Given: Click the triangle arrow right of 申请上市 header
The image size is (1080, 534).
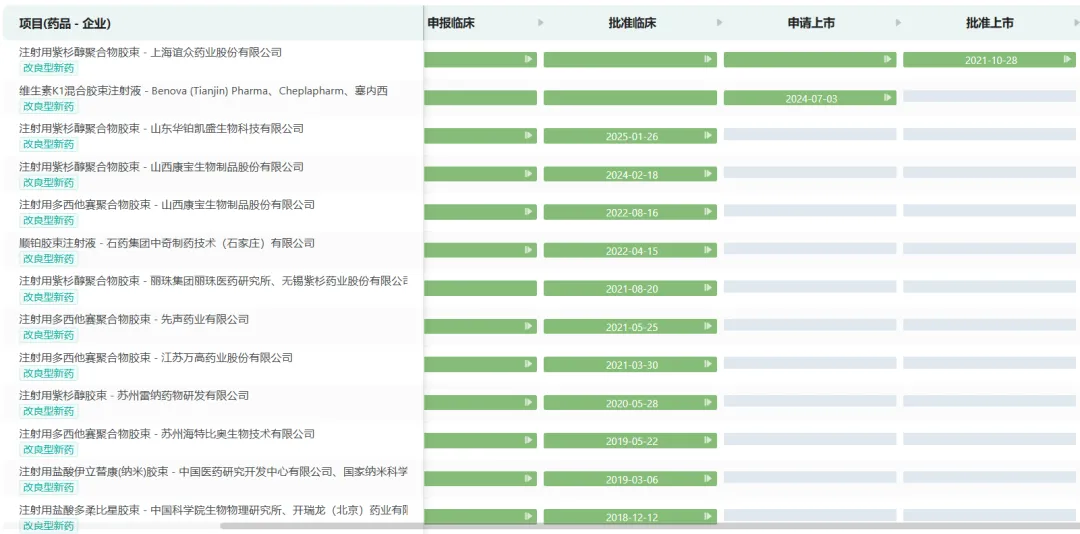Looking at the screenshot, I should [x=898, y=23].
